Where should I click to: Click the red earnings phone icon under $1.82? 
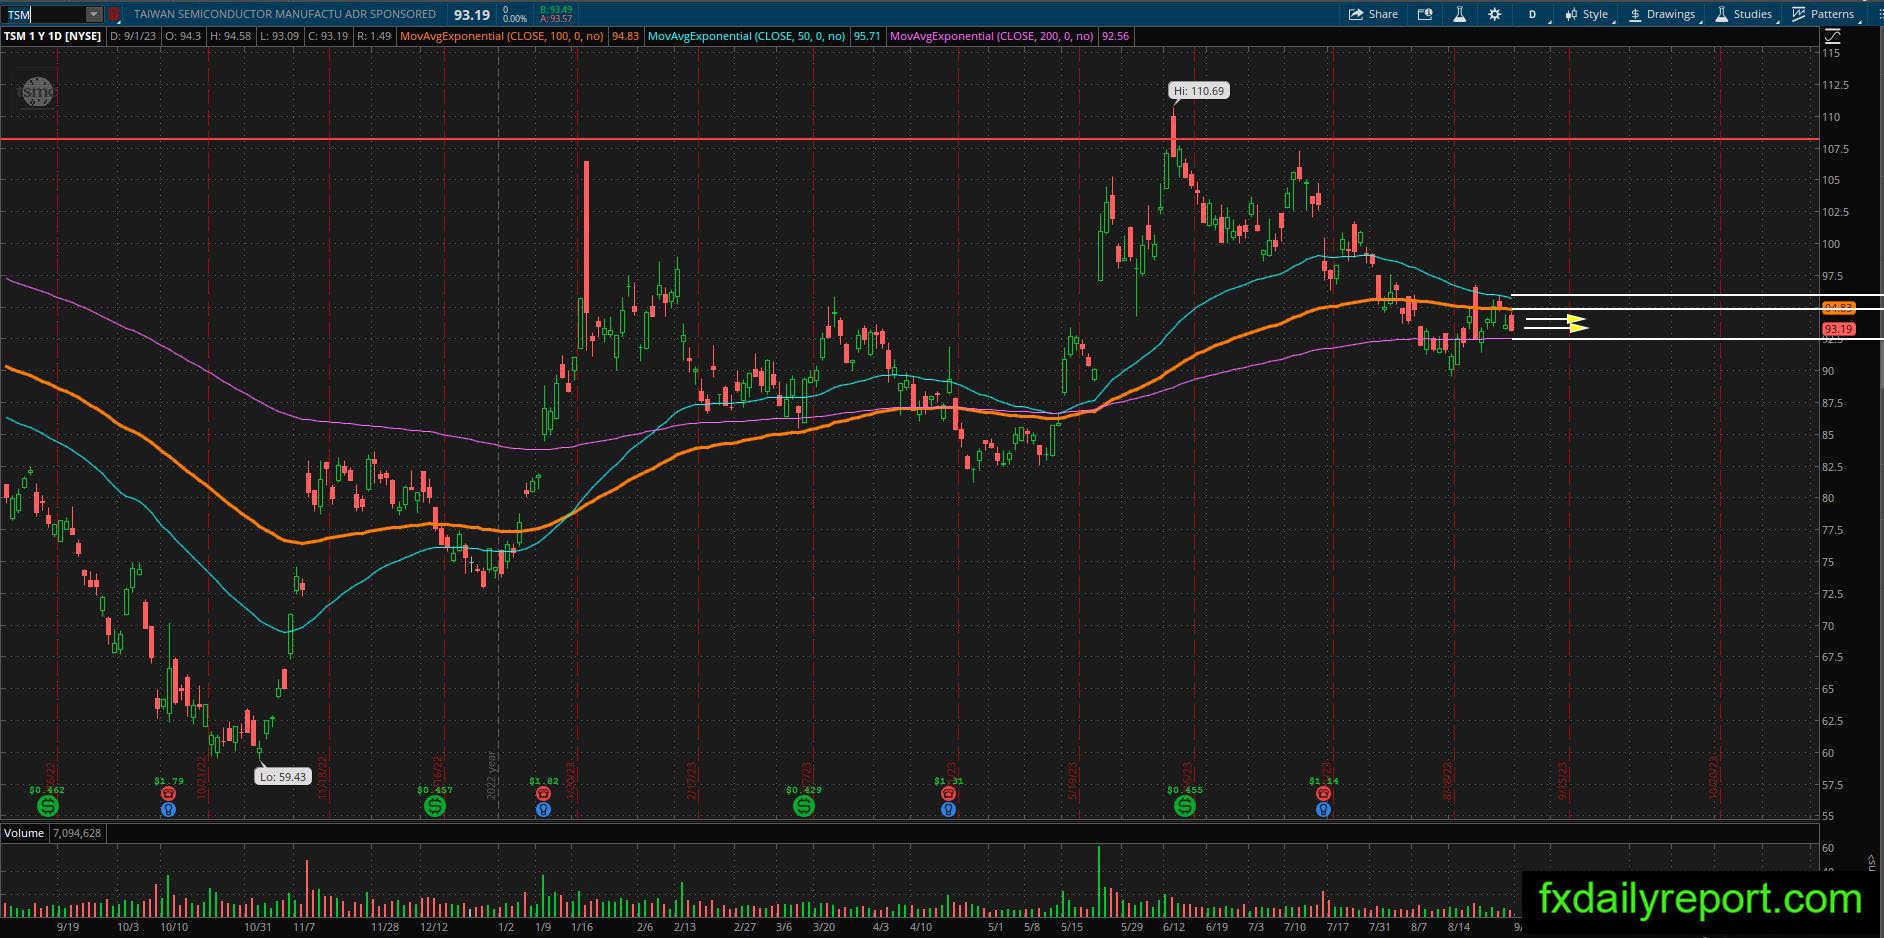click(x=543, y=794)
